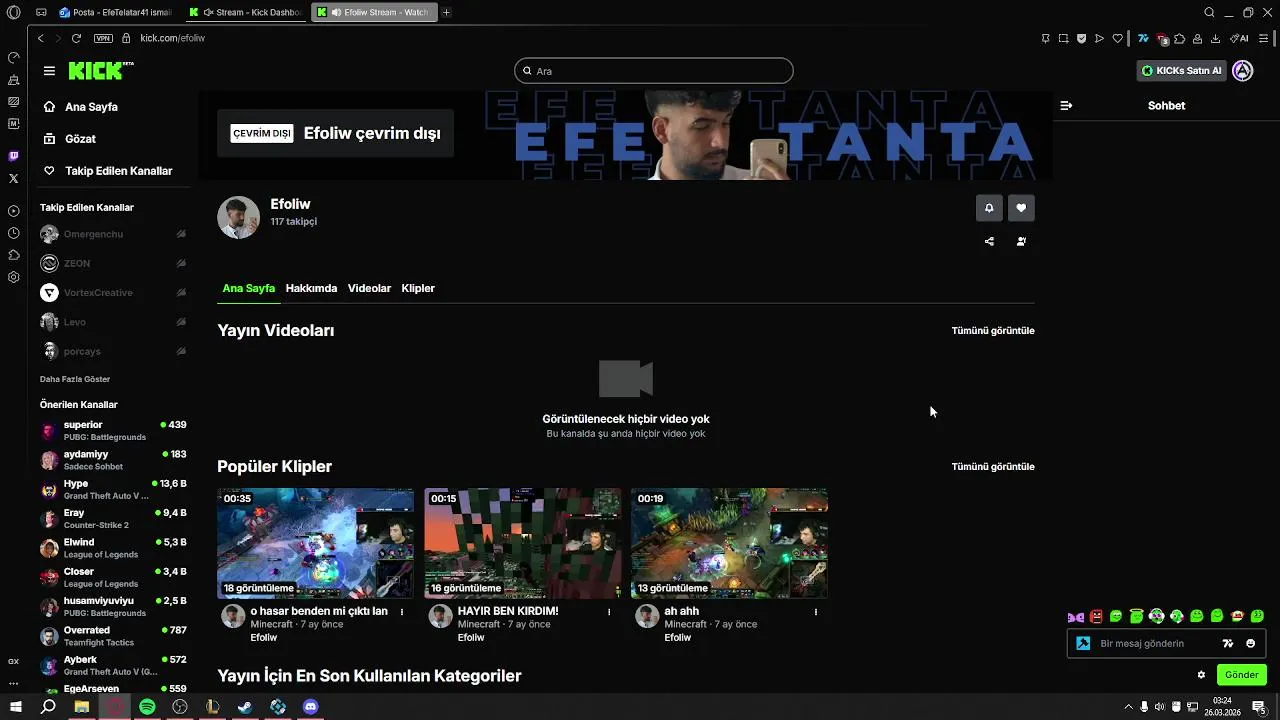Switch to the Ana Sayfa channel tab
1280x720 pixels.
pyautogui.click(x=248, y=288)
